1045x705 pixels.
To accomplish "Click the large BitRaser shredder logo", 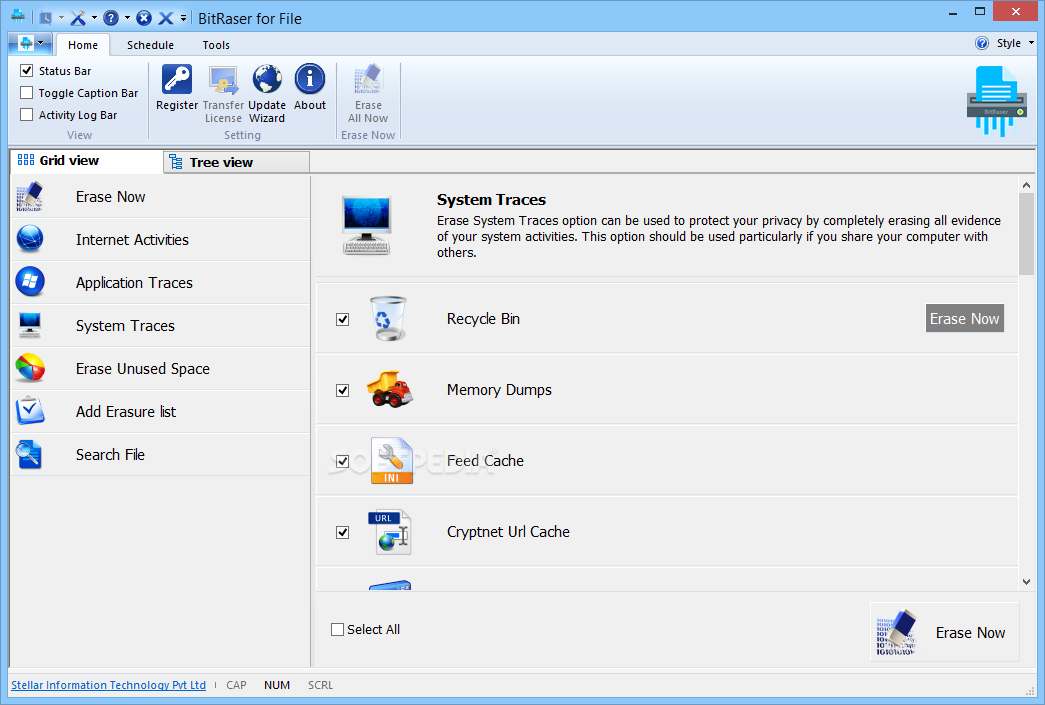I will click(x=996, y=101).
